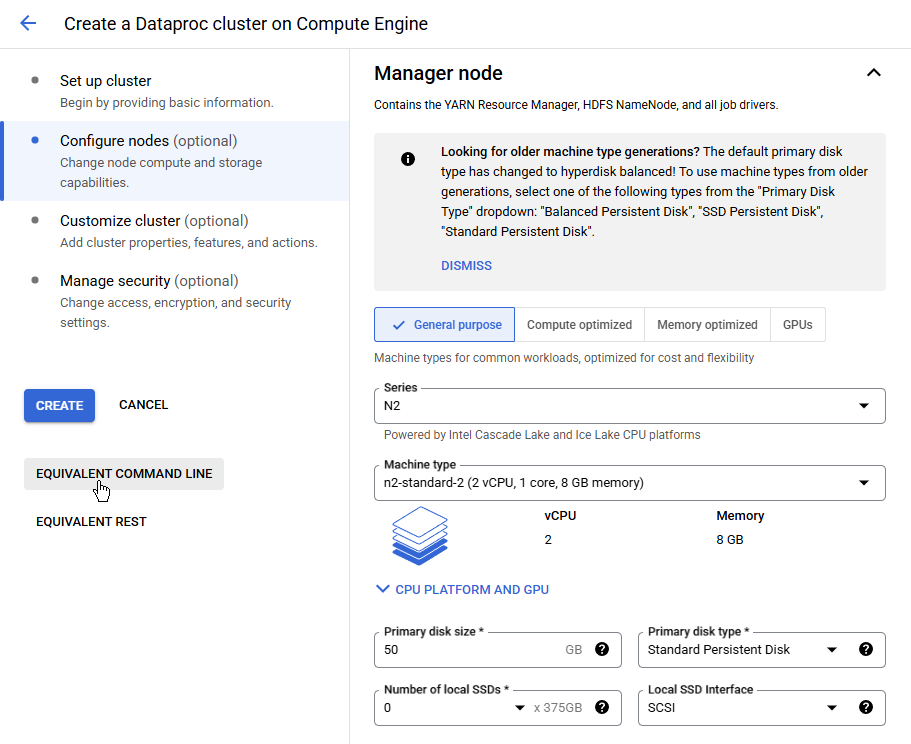Click the machine type stacked layers icon
The image size is (911, 744).
[x=420, y=535]
